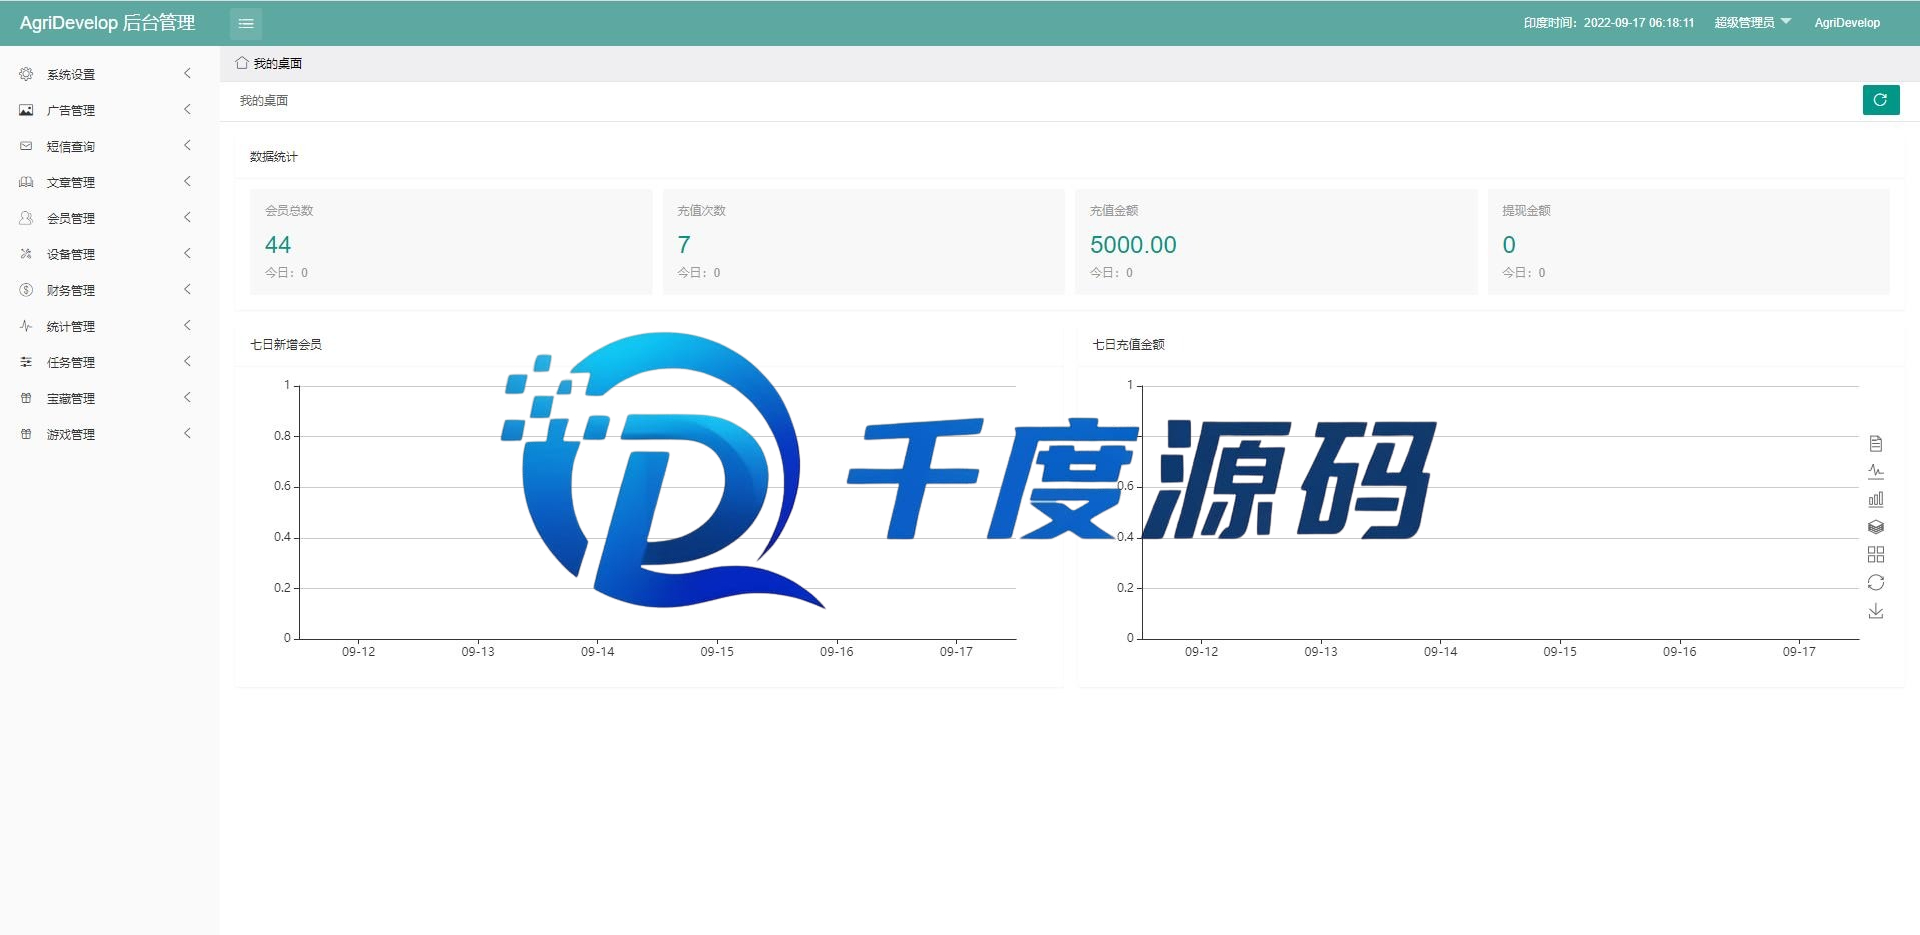Screen dimensions: 1920x935
Task: Select the 我的桌面 tab
Action: [x=269, y=63]
